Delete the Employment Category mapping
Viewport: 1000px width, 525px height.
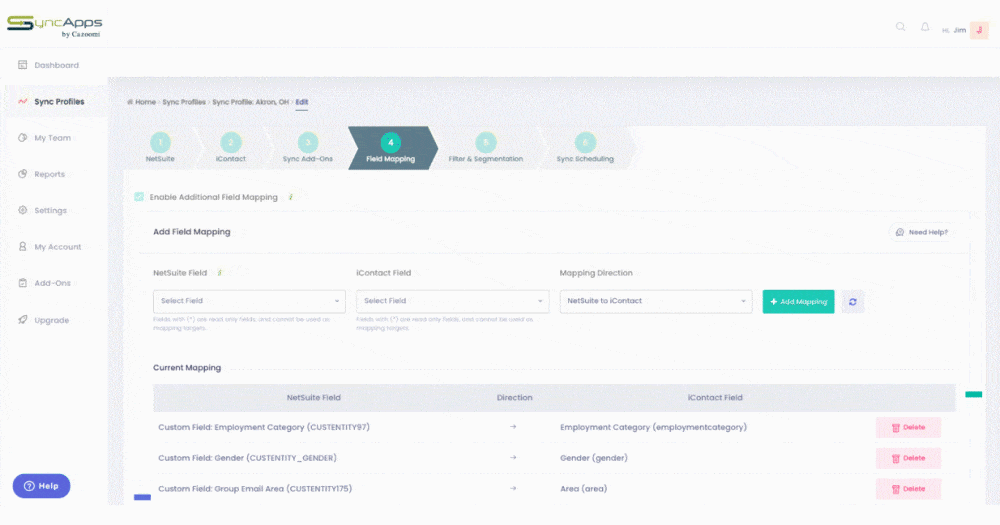pos(908,427)
